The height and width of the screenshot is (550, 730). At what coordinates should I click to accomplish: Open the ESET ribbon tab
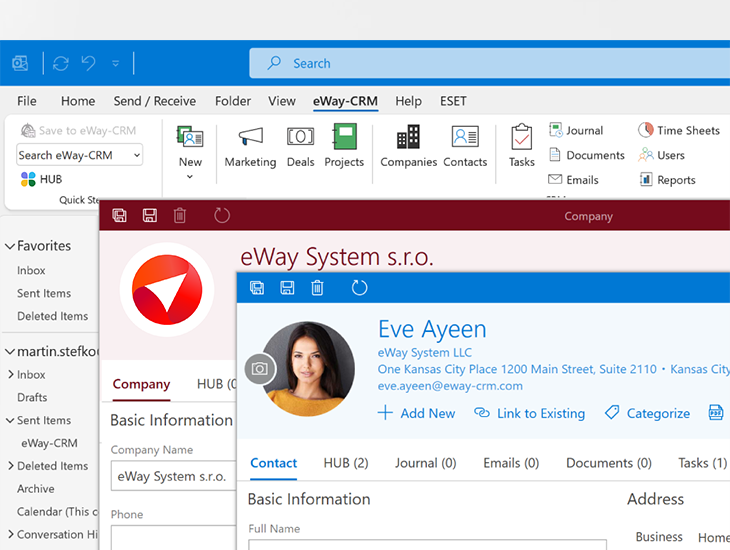[453, 101]
